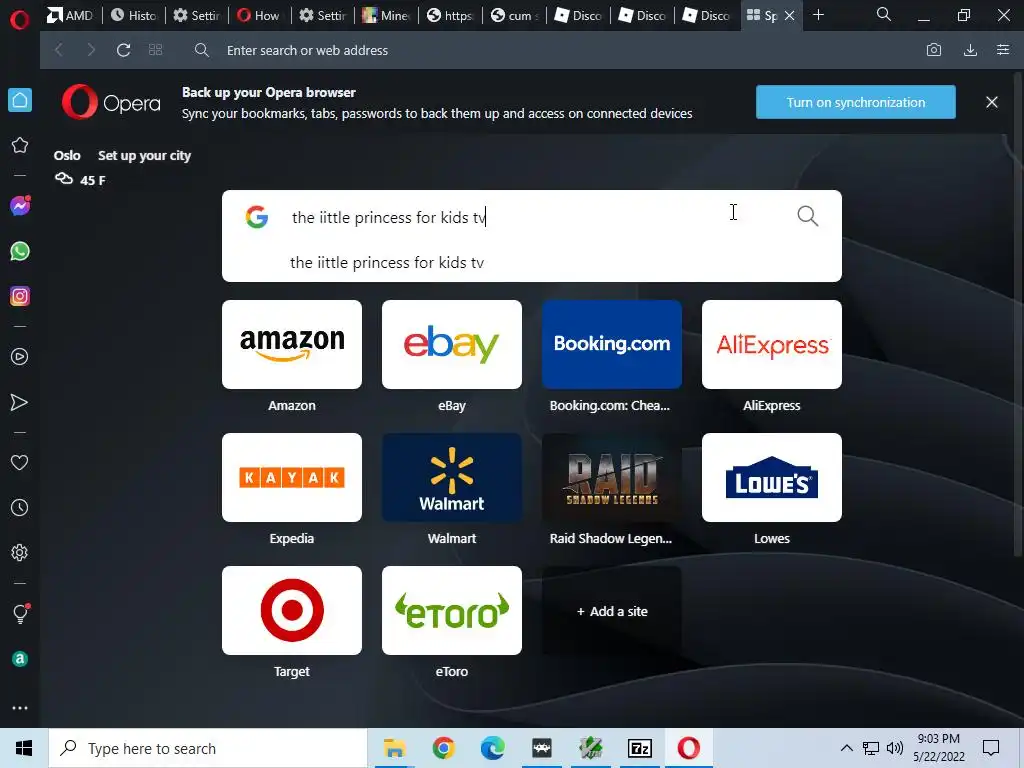Take a snapshot with the camera icon

pos(934,50)
